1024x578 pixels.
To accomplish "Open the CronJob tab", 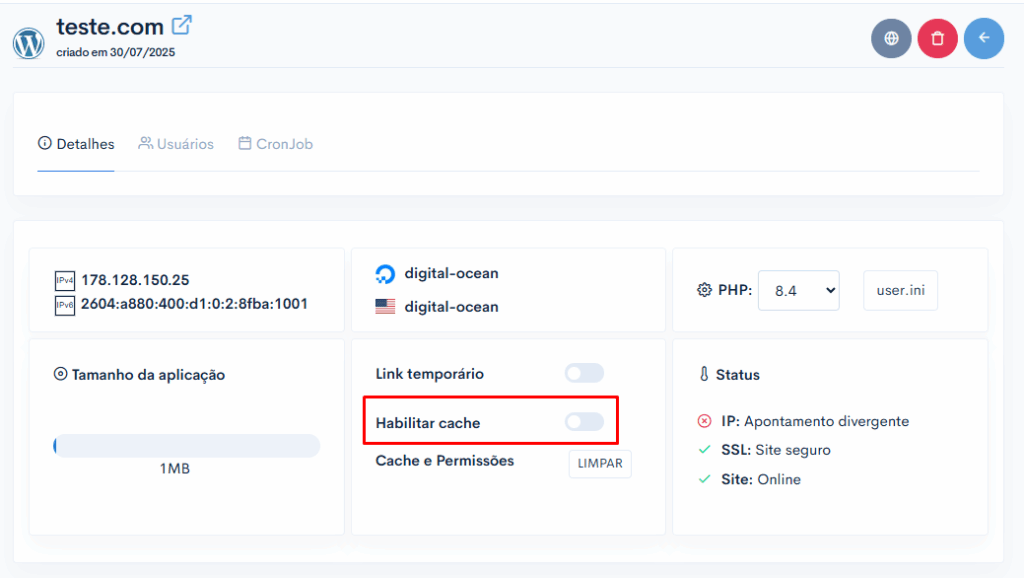I will tap(276, 144).
